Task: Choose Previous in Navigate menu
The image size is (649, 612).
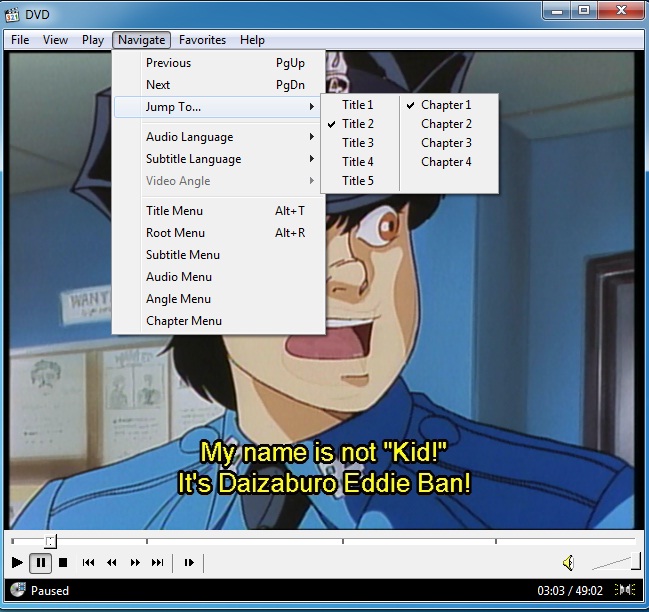Action: pyautogui.click(x=218, y=63)
